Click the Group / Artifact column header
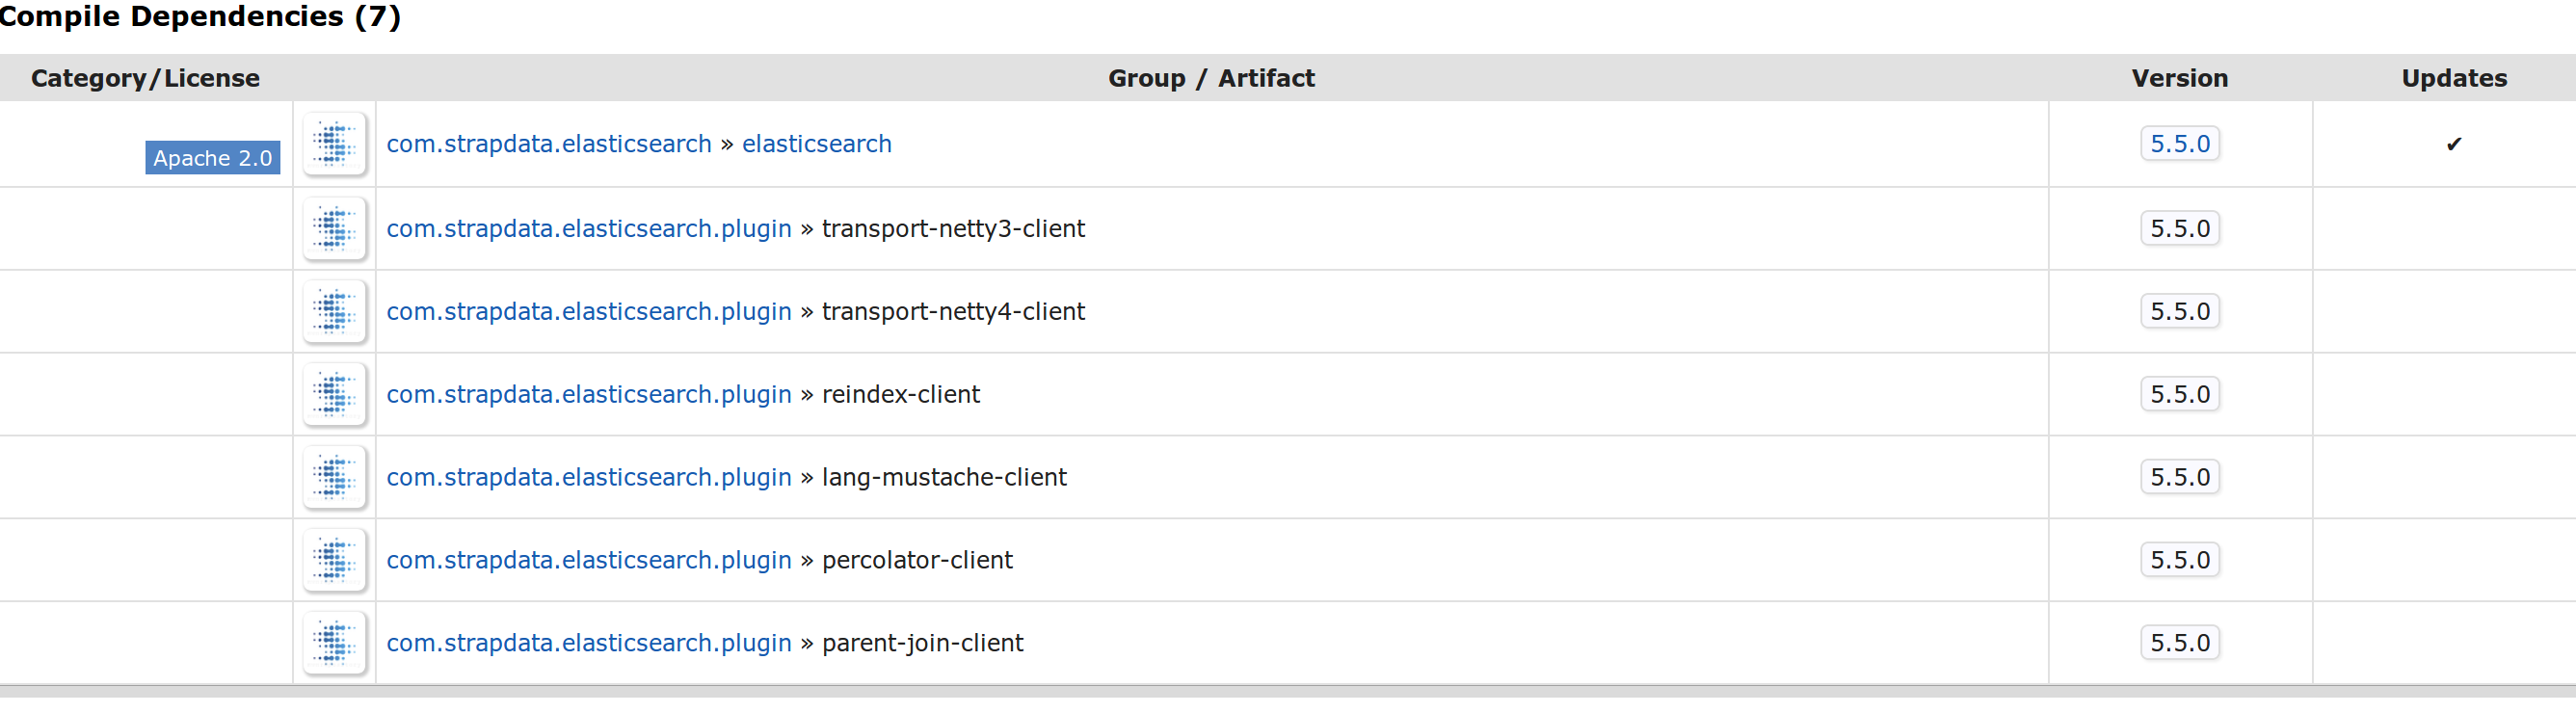The width and height of the screenshot is (2576, 713). click(1211, 78)
